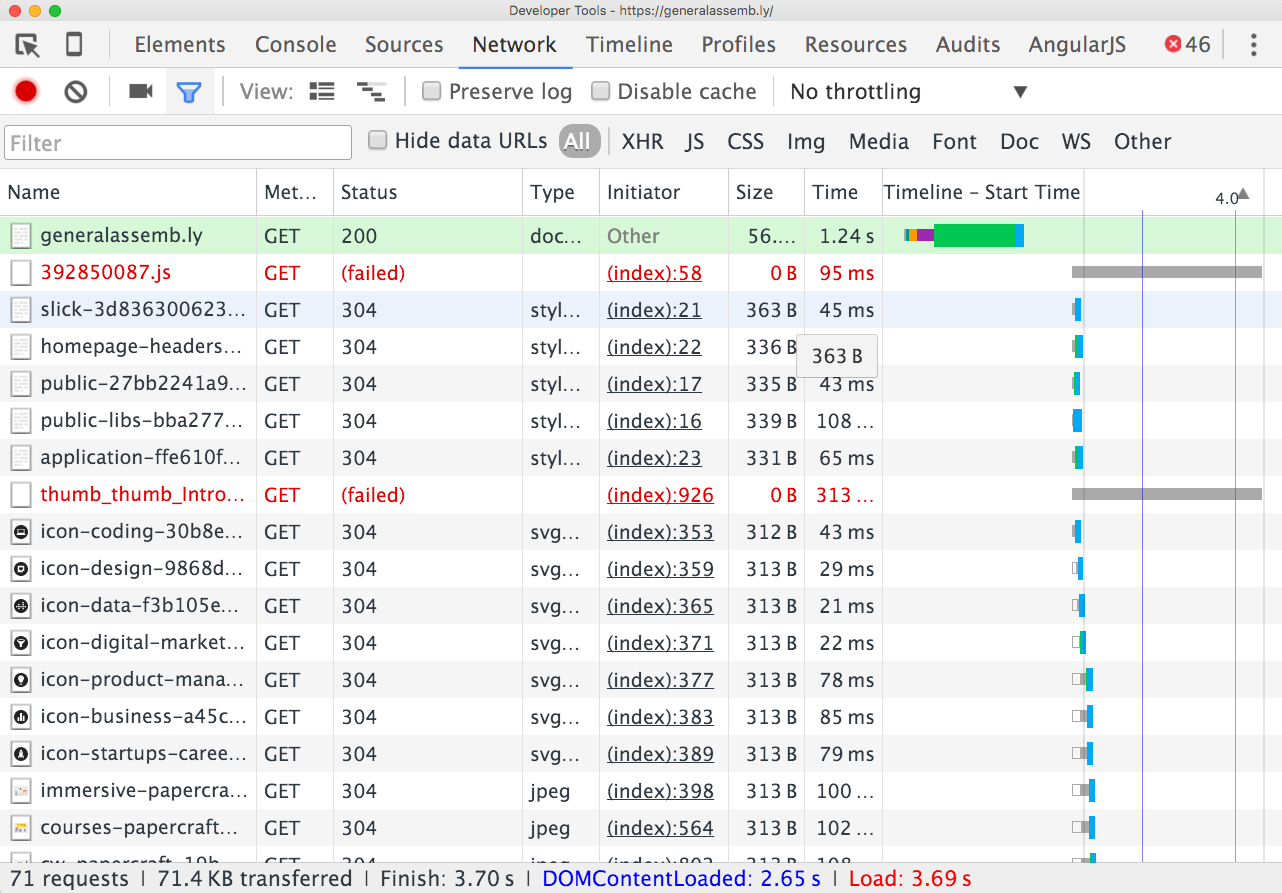The height and width of the screenshot is (893, 1282).
Task: Sort by Time column header
Action: click(x=843, y=192)
